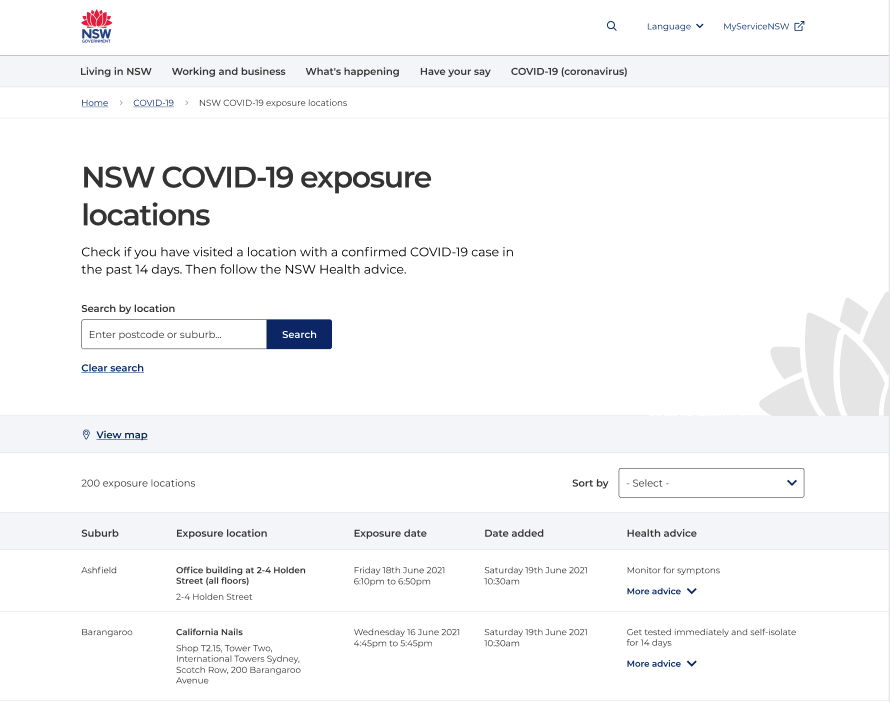Select What's happening in navigation
Screen dimensions: 890x702
point(352,72)
